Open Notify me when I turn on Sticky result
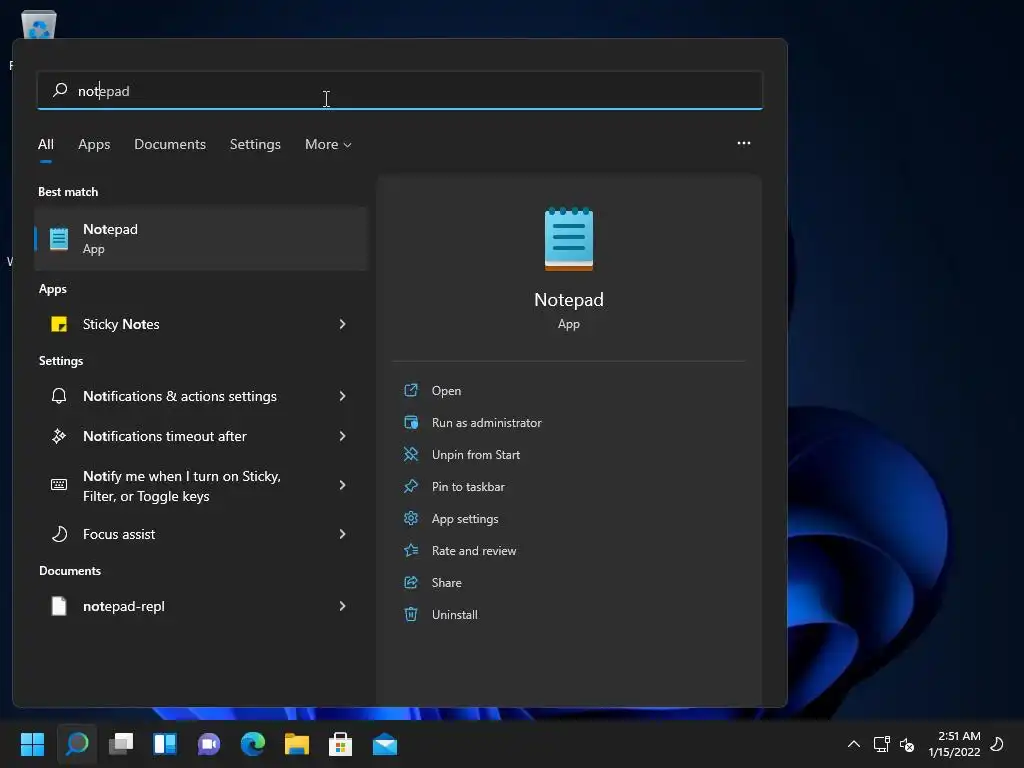Image resolution: width=1024 pixels, height=768 pixels. 201,485
